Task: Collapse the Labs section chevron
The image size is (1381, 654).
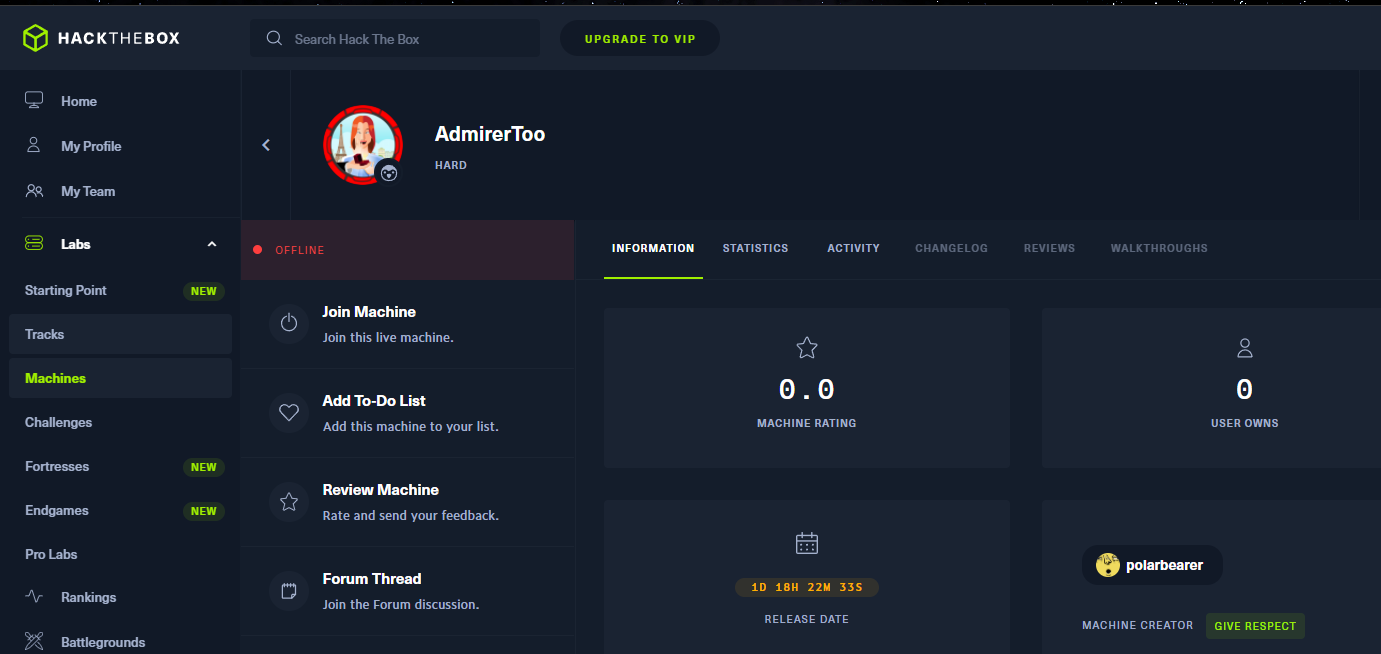Action: tap(211, 244)
